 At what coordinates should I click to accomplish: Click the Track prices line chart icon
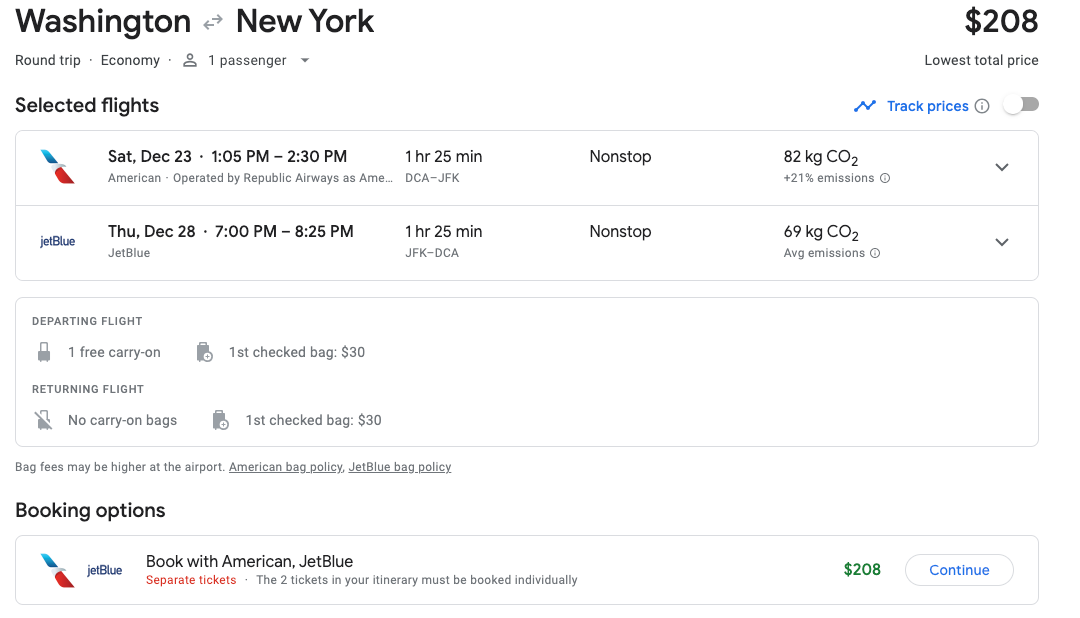864,105
